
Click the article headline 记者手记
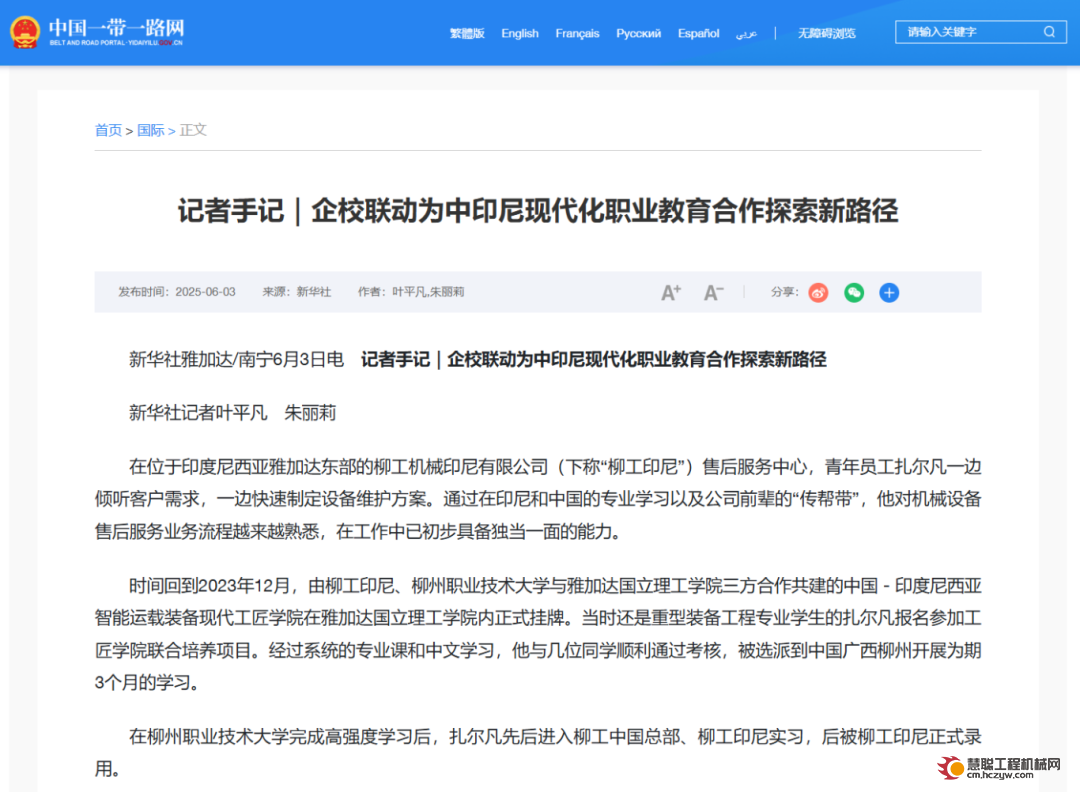[x=537, y=211]
